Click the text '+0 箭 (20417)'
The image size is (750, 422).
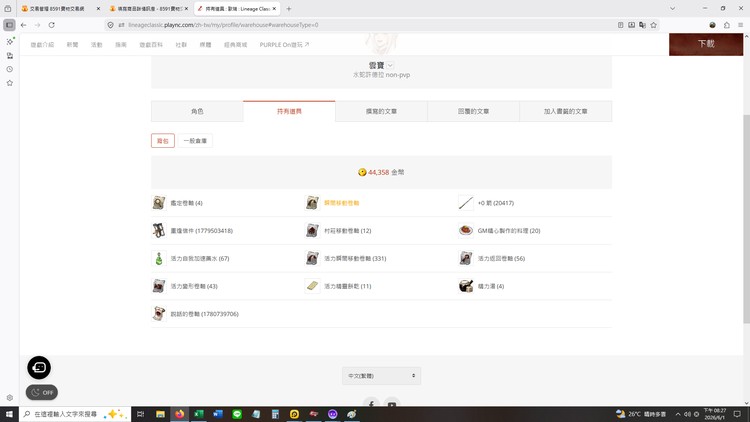(x=496, y=203)
